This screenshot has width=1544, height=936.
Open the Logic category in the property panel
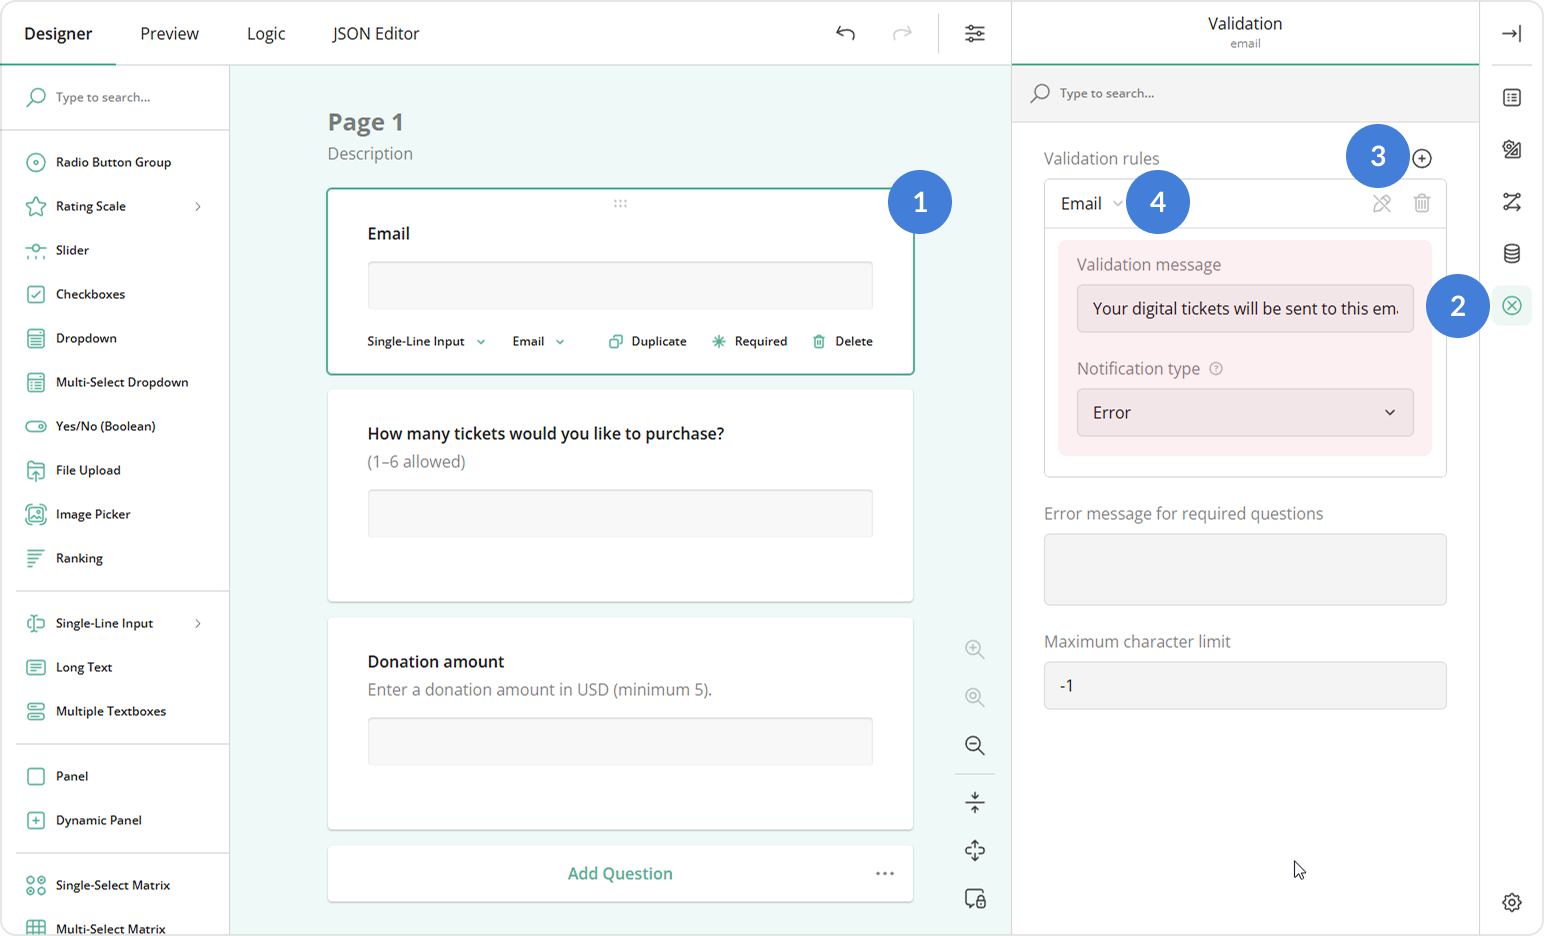pyautogui.click(x=1511, y=201)
